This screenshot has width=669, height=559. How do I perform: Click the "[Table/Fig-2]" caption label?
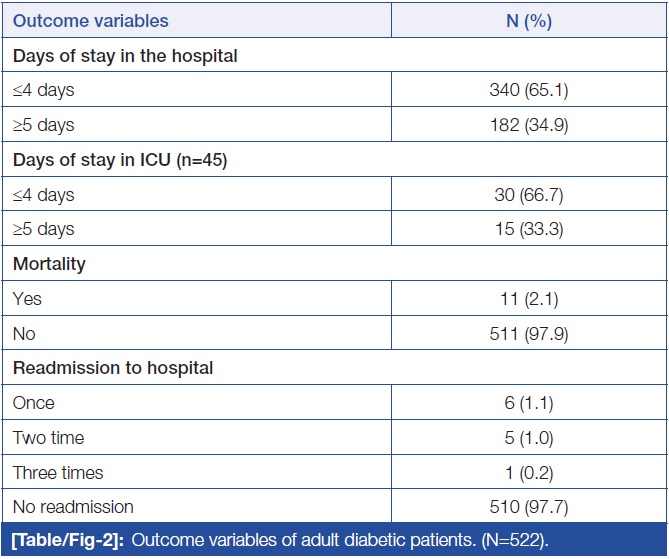coord(65,542)
